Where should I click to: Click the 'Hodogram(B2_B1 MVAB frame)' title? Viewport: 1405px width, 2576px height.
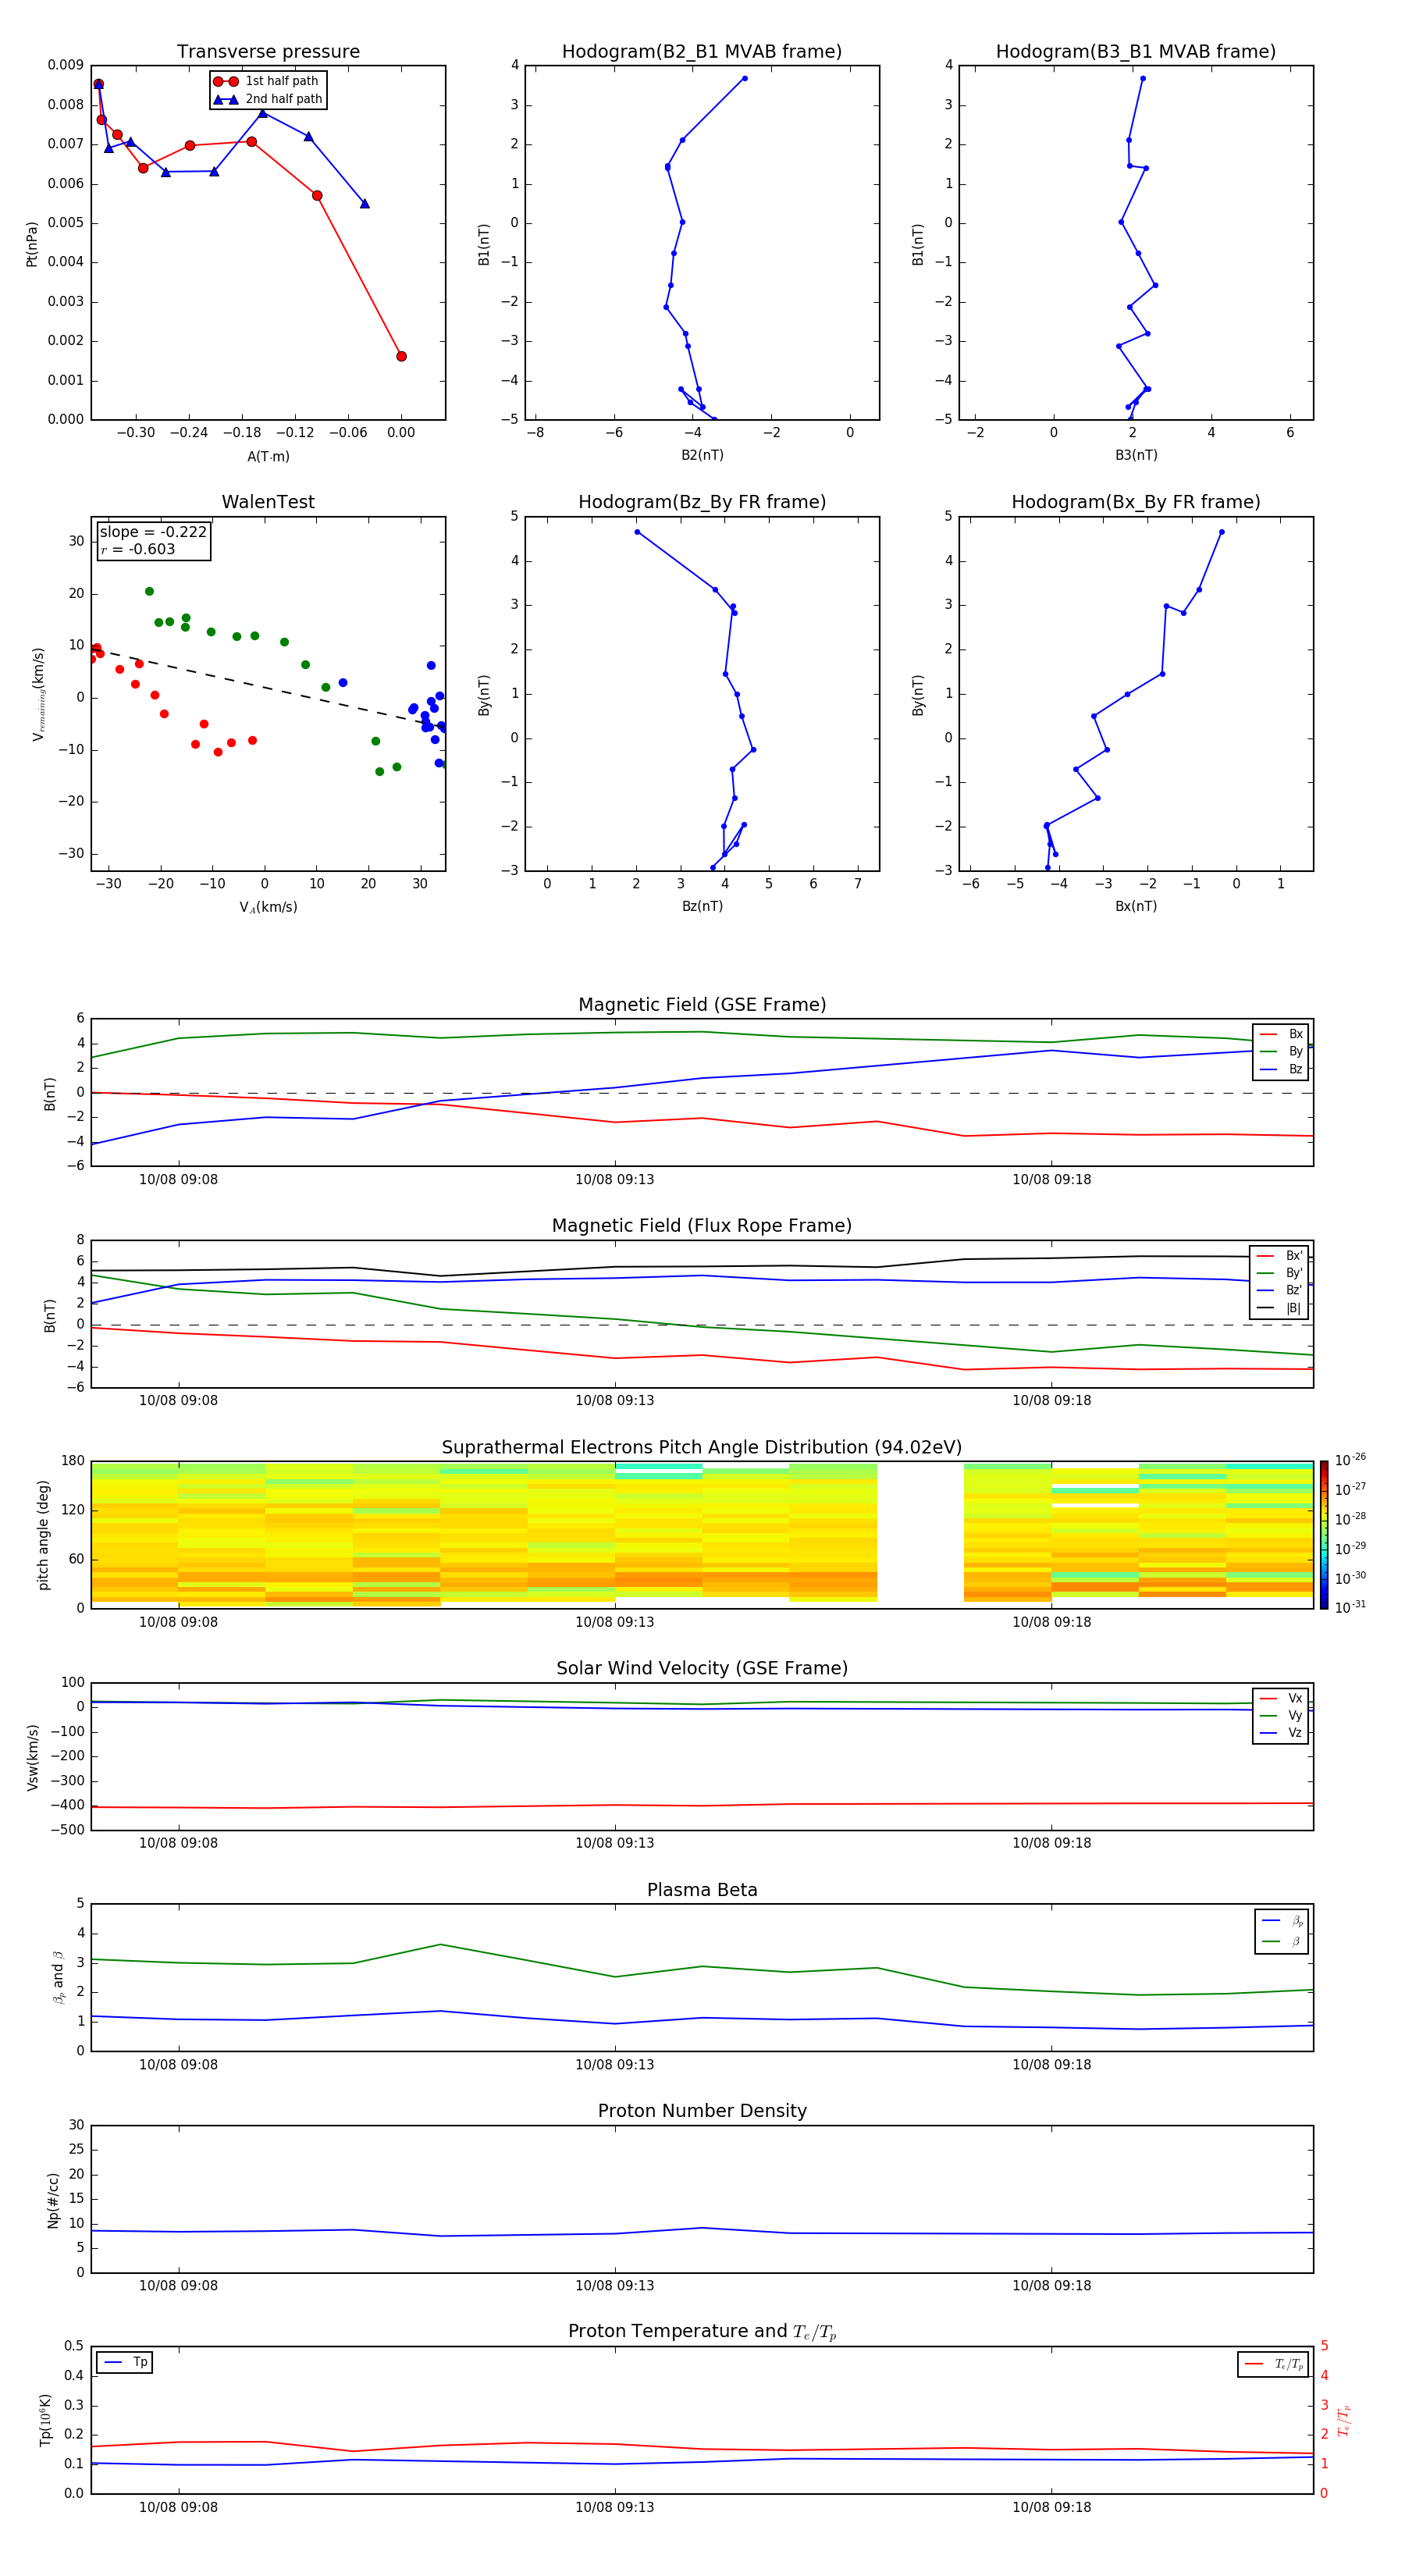[x=702, y=51]
